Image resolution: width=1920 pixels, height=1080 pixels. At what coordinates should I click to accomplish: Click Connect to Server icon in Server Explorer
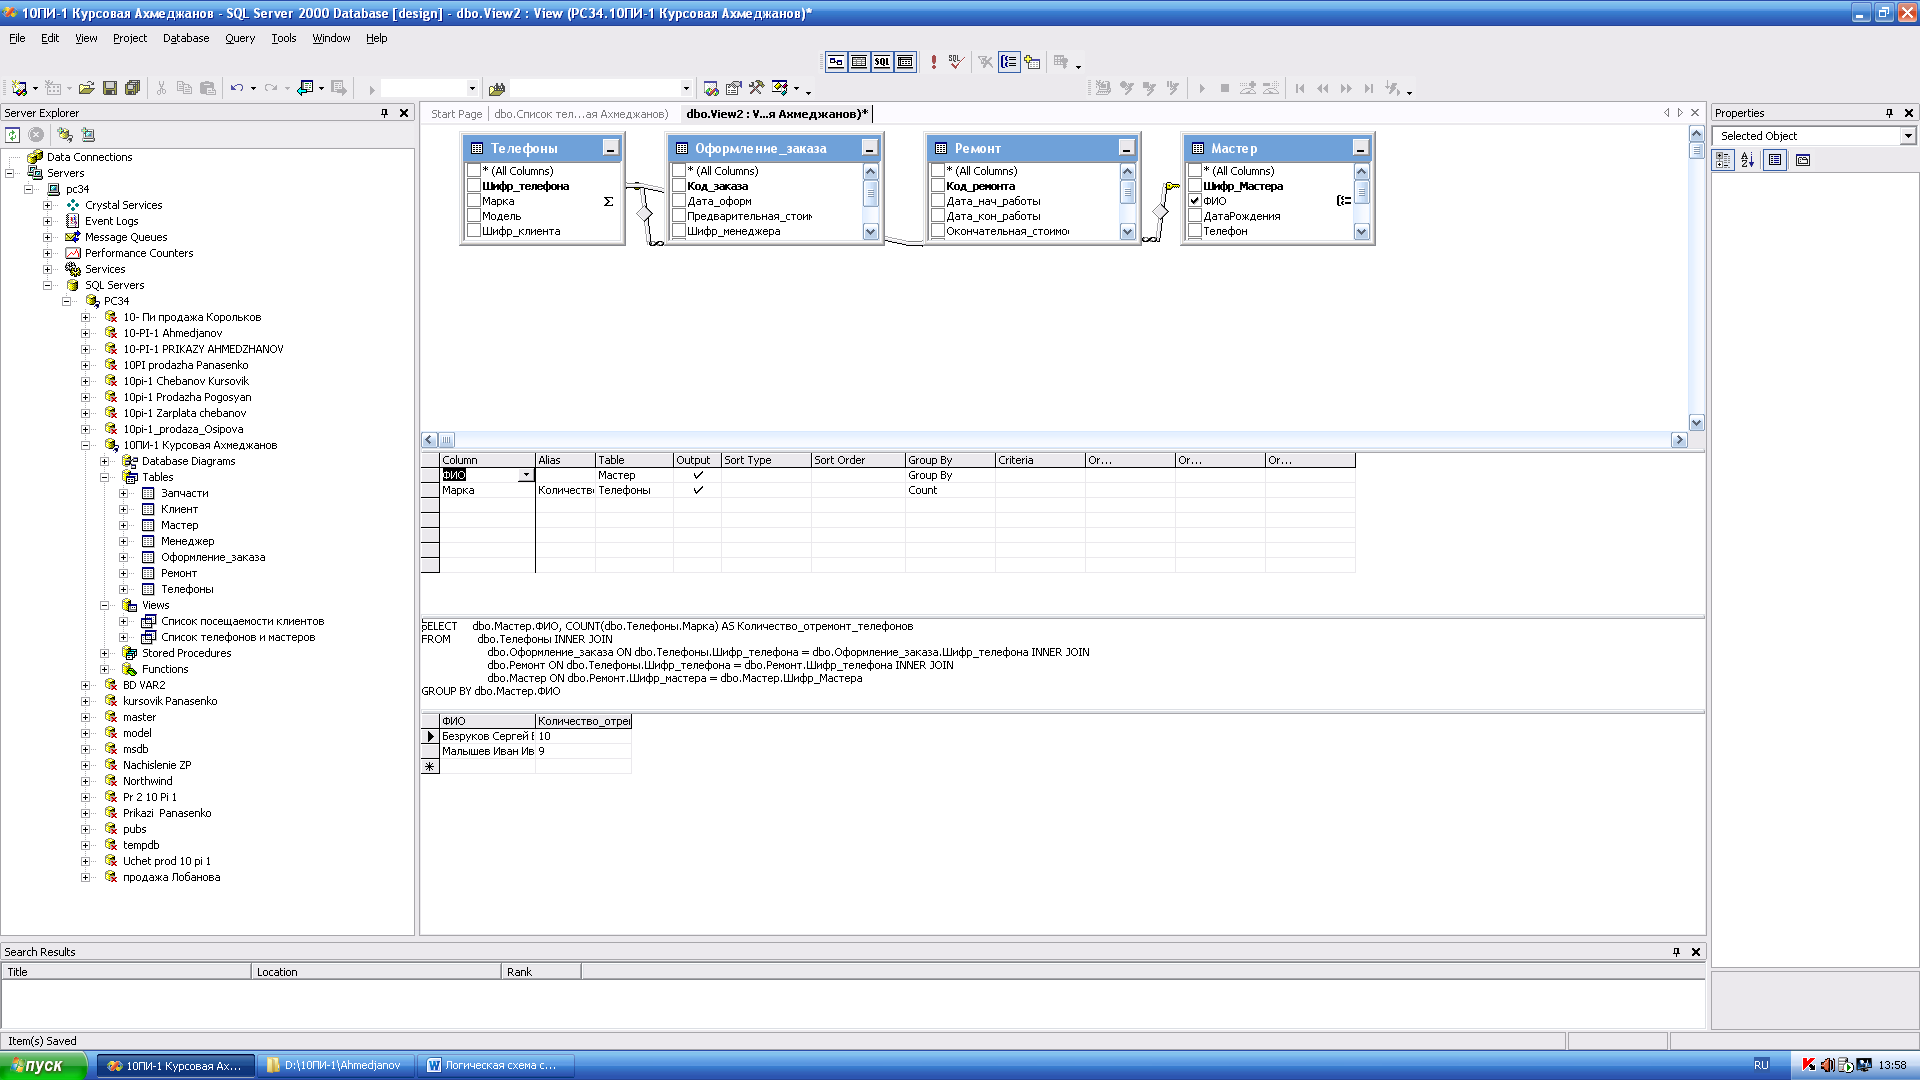point(88,135)
